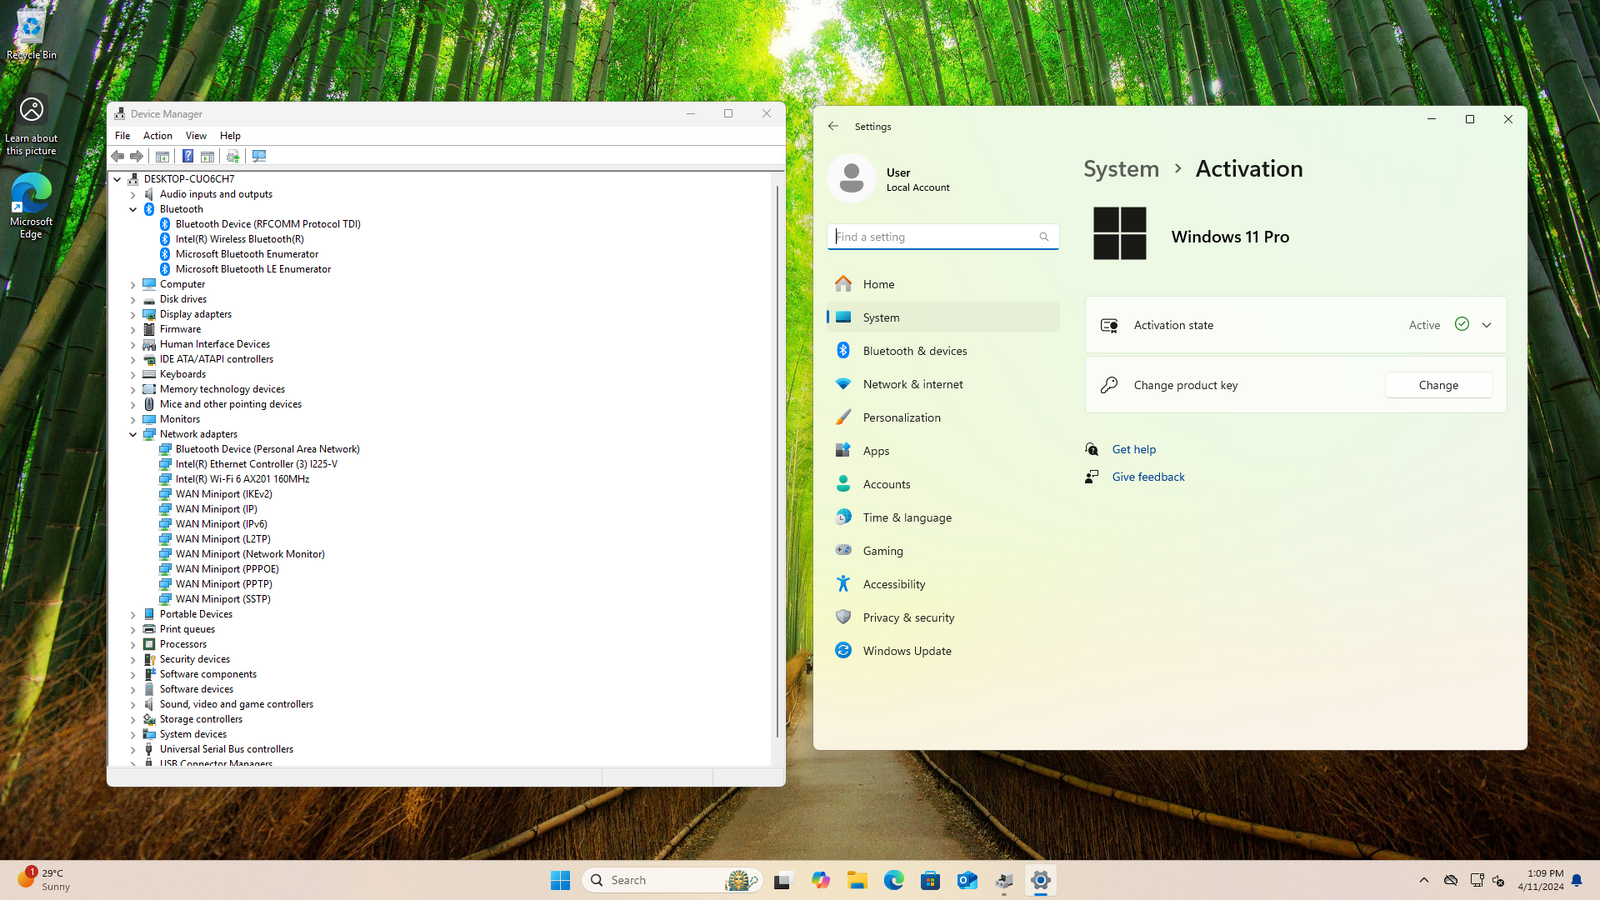The image size is (1600, 900).
Task: Click Show/Hide Action Pane toolbar icon
Action: coord(207,156)
